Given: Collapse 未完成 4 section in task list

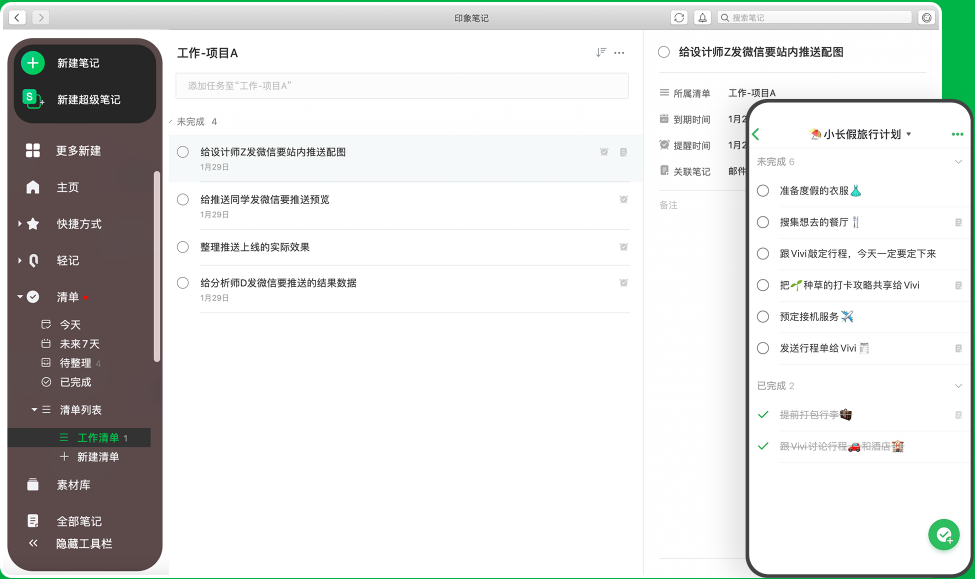Looking at the screenshot, I should [x=171, y=122].
